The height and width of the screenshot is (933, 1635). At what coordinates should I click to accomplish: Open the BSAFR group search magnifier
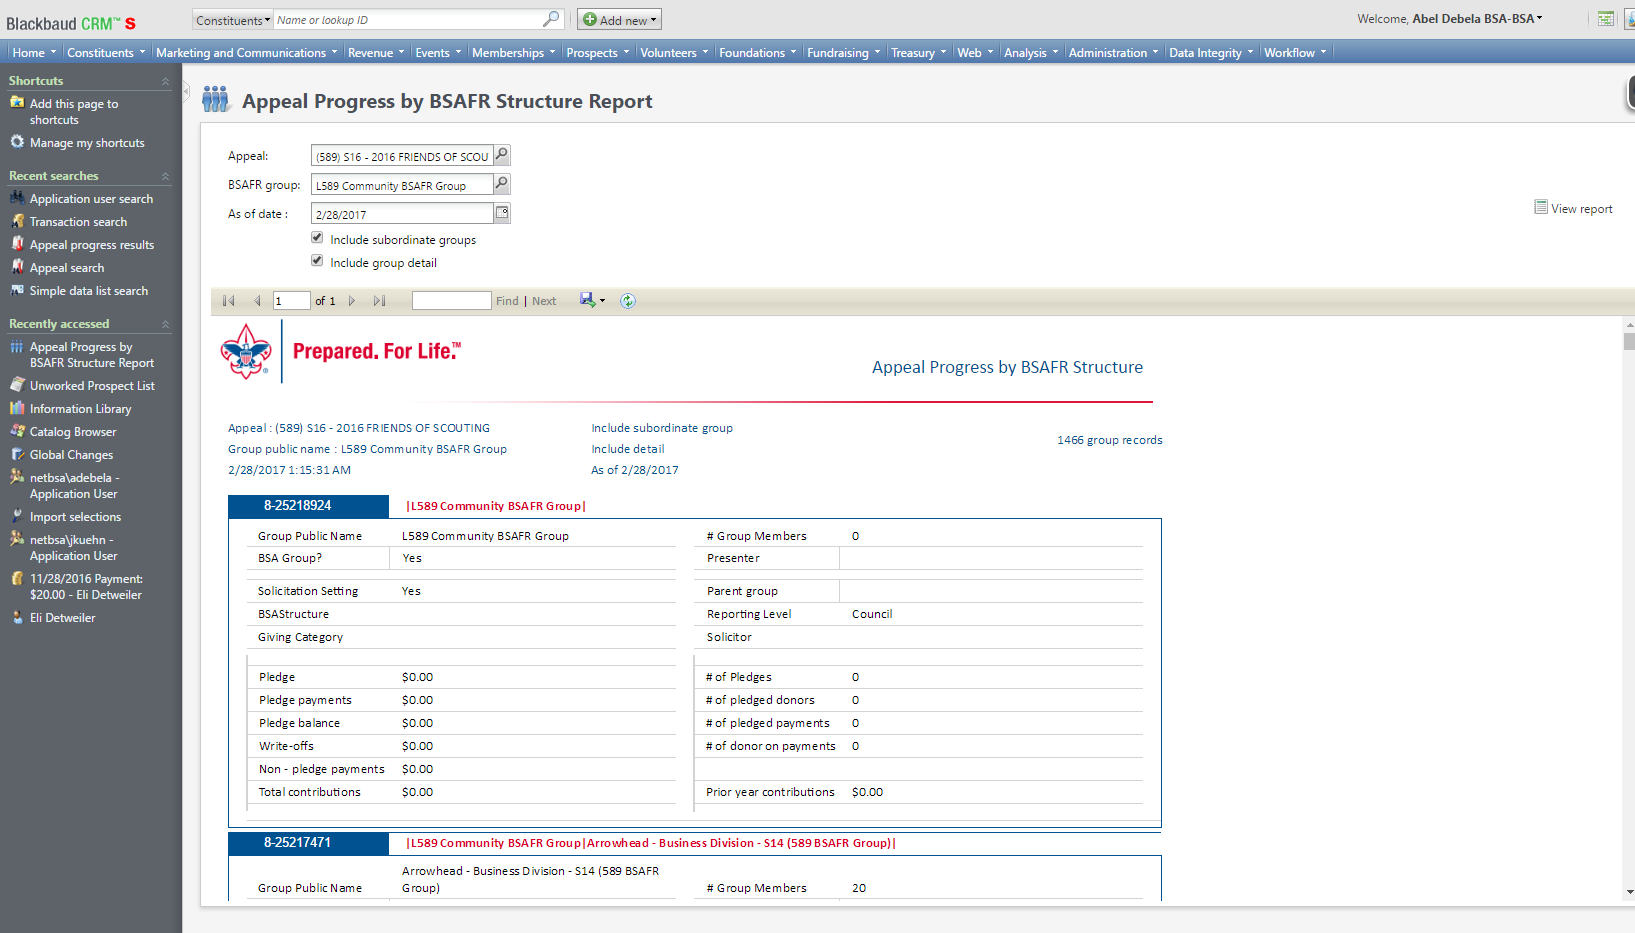(x=502, y=184)
